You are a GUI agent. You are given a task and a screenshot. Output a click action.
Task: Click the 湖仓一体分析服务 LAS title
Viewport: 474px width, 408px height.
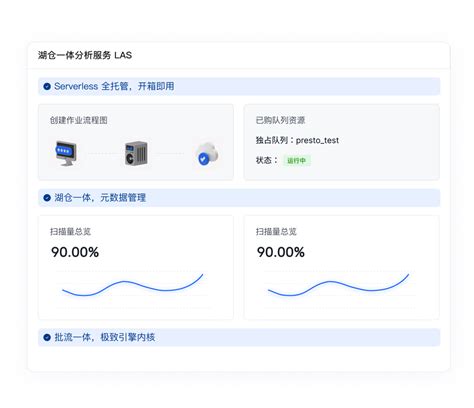pyautogui.click(x=85, y=55)
